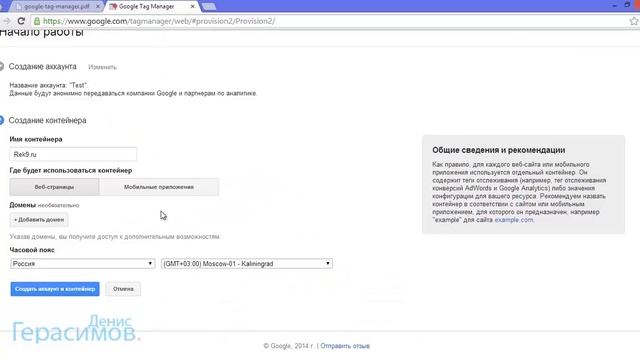Click the Часовой пояс label
The width and height of the screenshot is (640, 360).
point(32,250)
